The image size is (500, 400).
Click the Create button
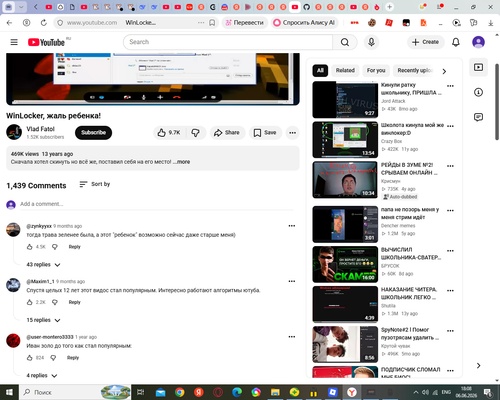(x=426, y=42)
